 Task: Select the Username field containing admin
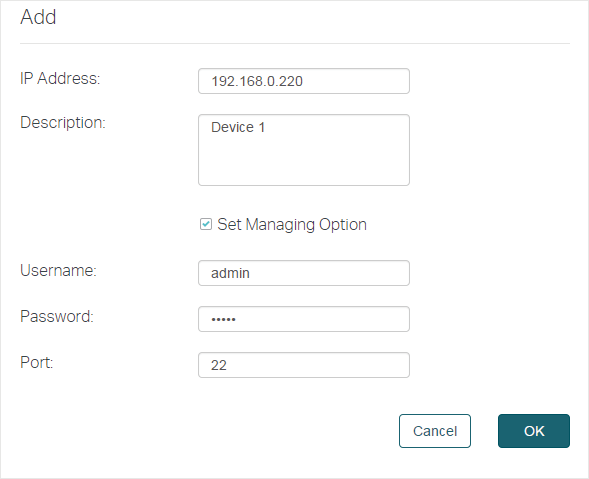pyautogui.click(x=304, y=273)
